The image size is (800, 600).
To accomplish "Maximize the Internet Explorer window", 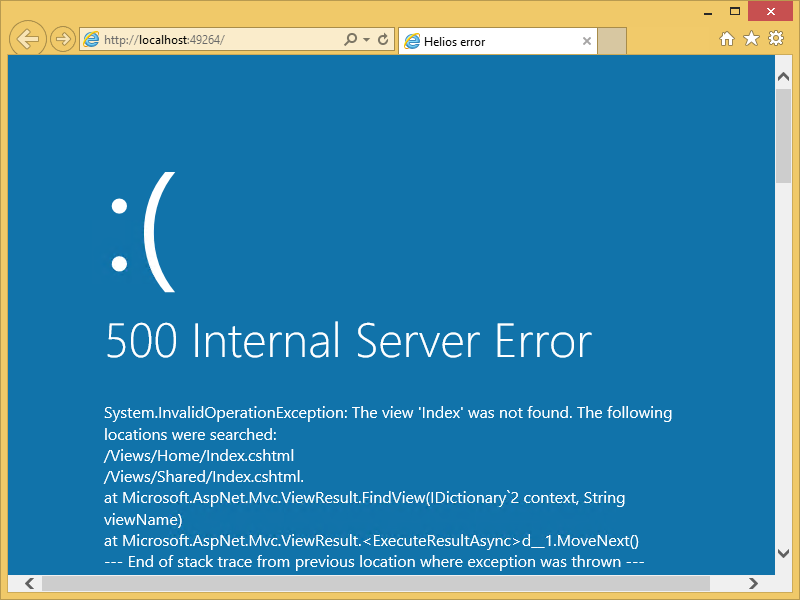I will 735,11.
